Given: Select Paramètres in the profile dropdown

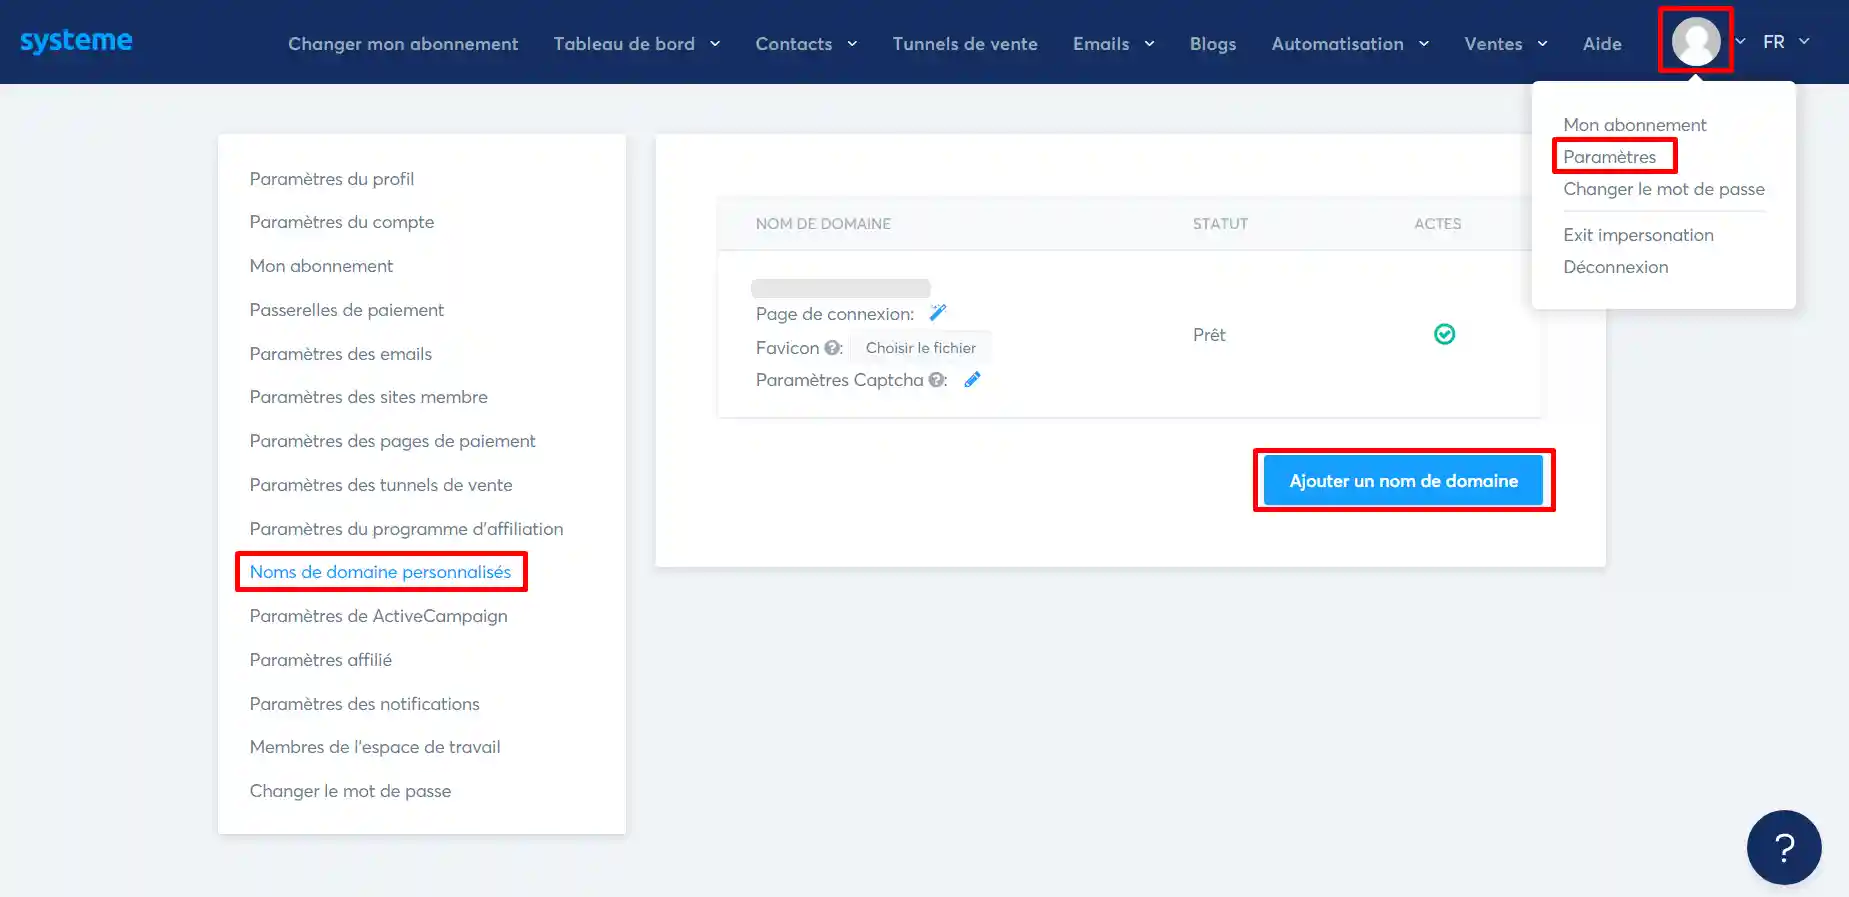Looking at the screenshot, I should click(1610, 157).
